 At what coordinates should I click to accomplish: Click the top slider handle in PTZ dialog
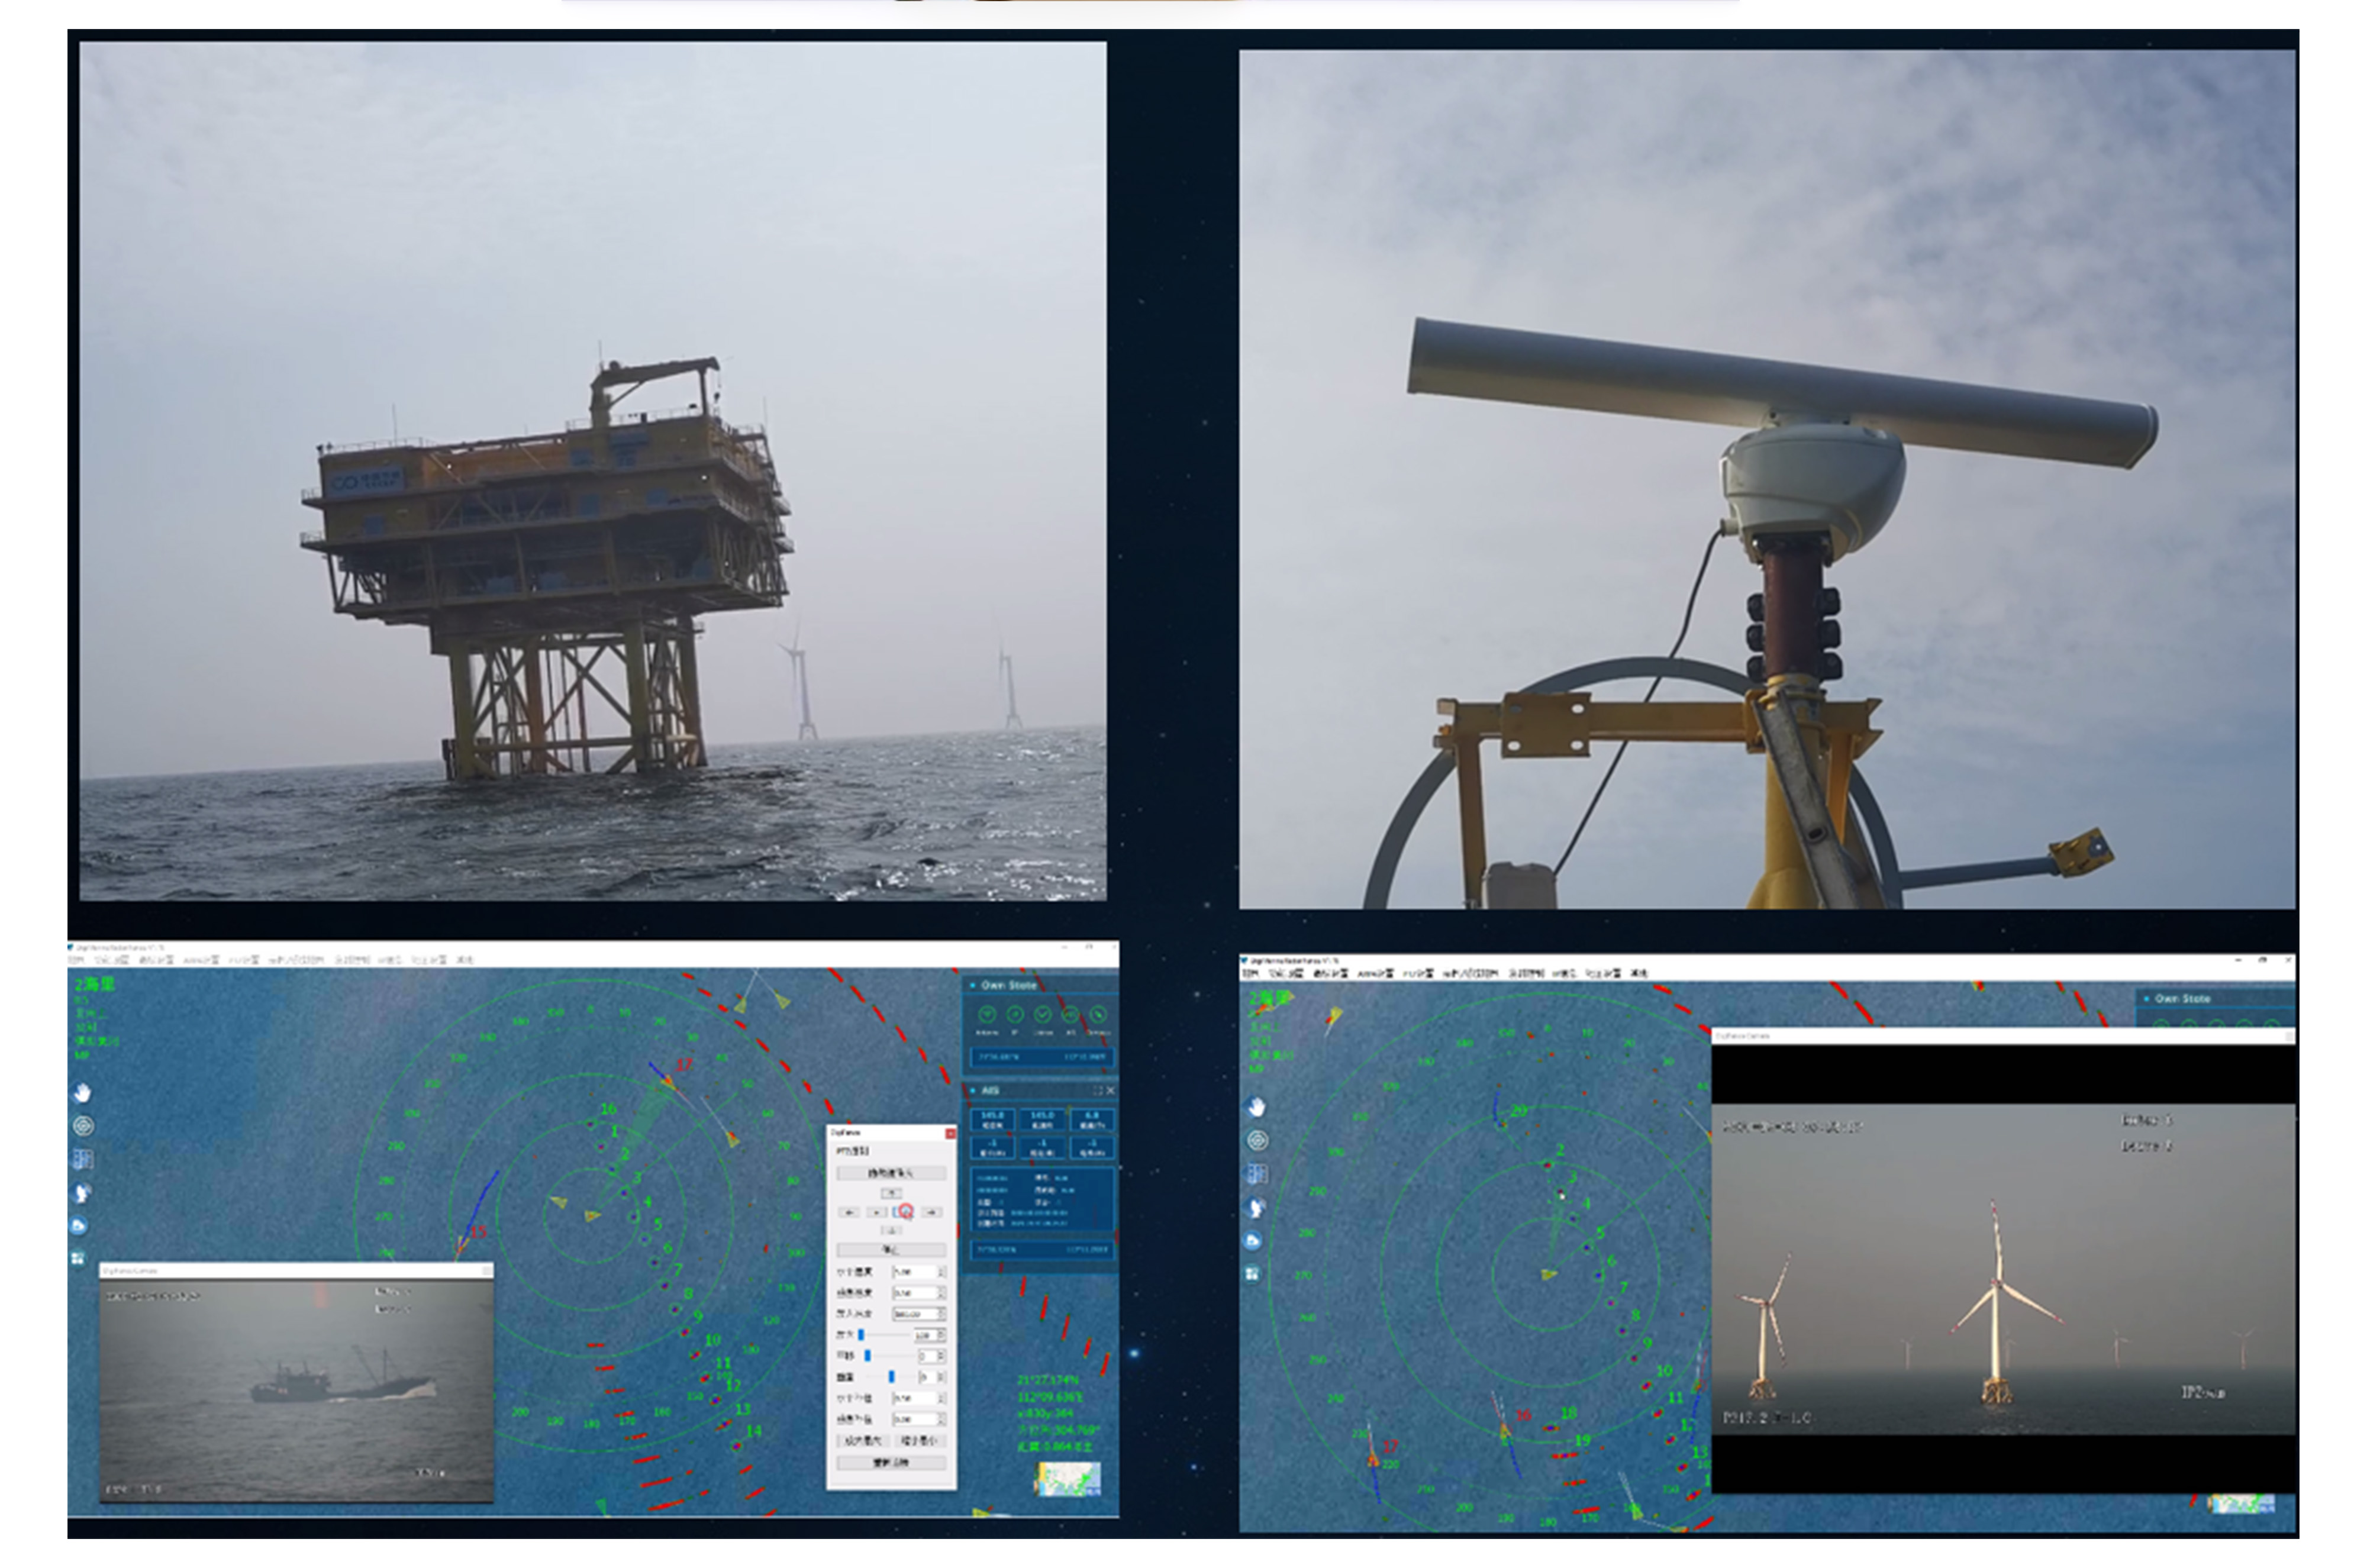[861, 1335]
